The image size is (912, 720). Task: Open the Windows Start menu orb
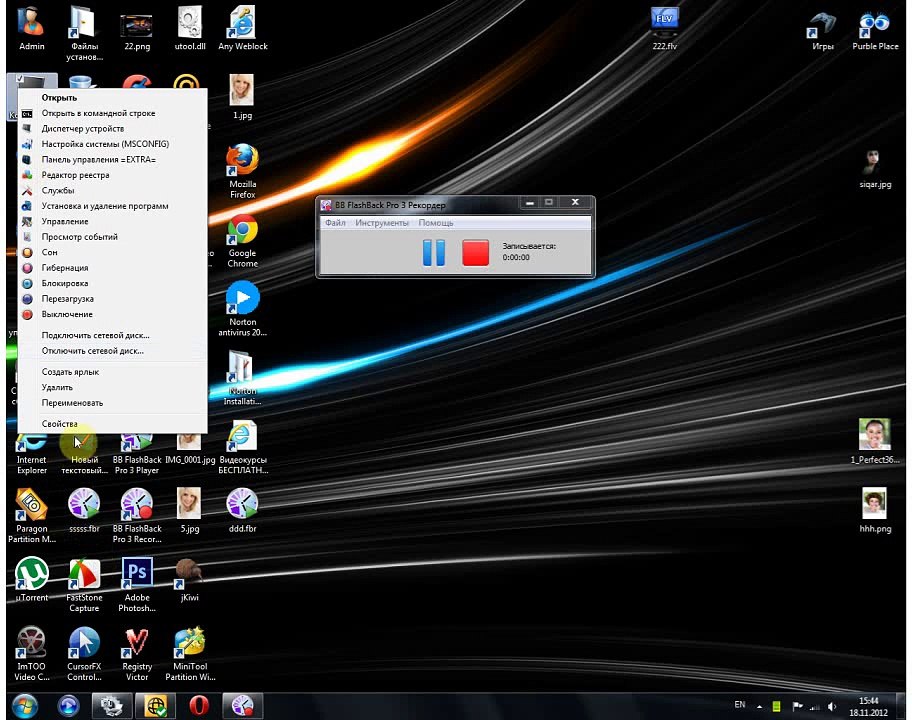pyautogui.click(x=24, y=706)
